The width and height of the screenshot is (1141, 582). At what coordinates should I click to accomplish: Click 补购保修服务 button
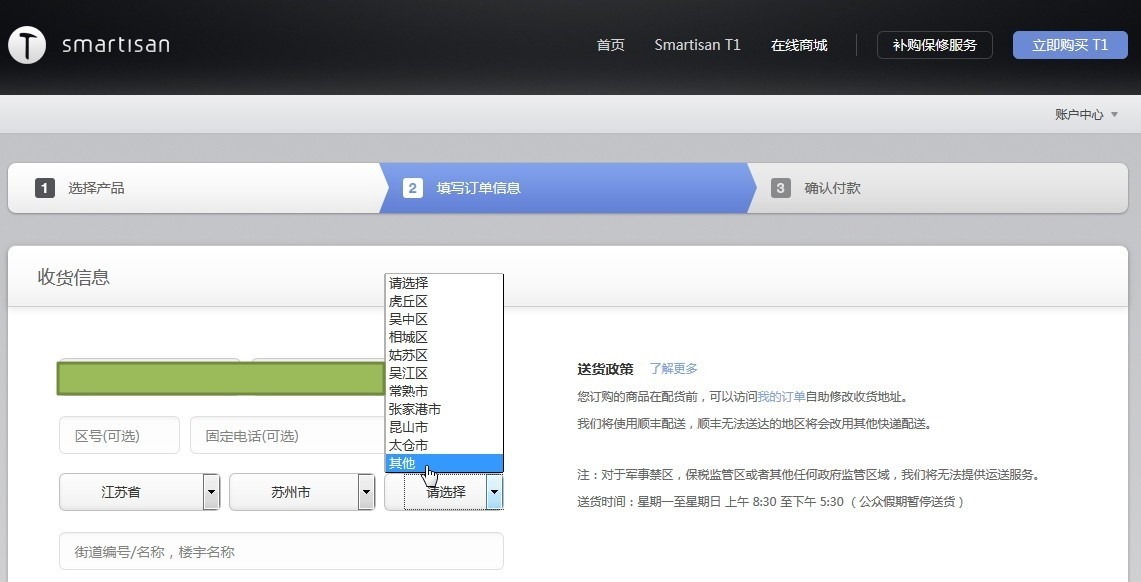click(x=935, y=45)
